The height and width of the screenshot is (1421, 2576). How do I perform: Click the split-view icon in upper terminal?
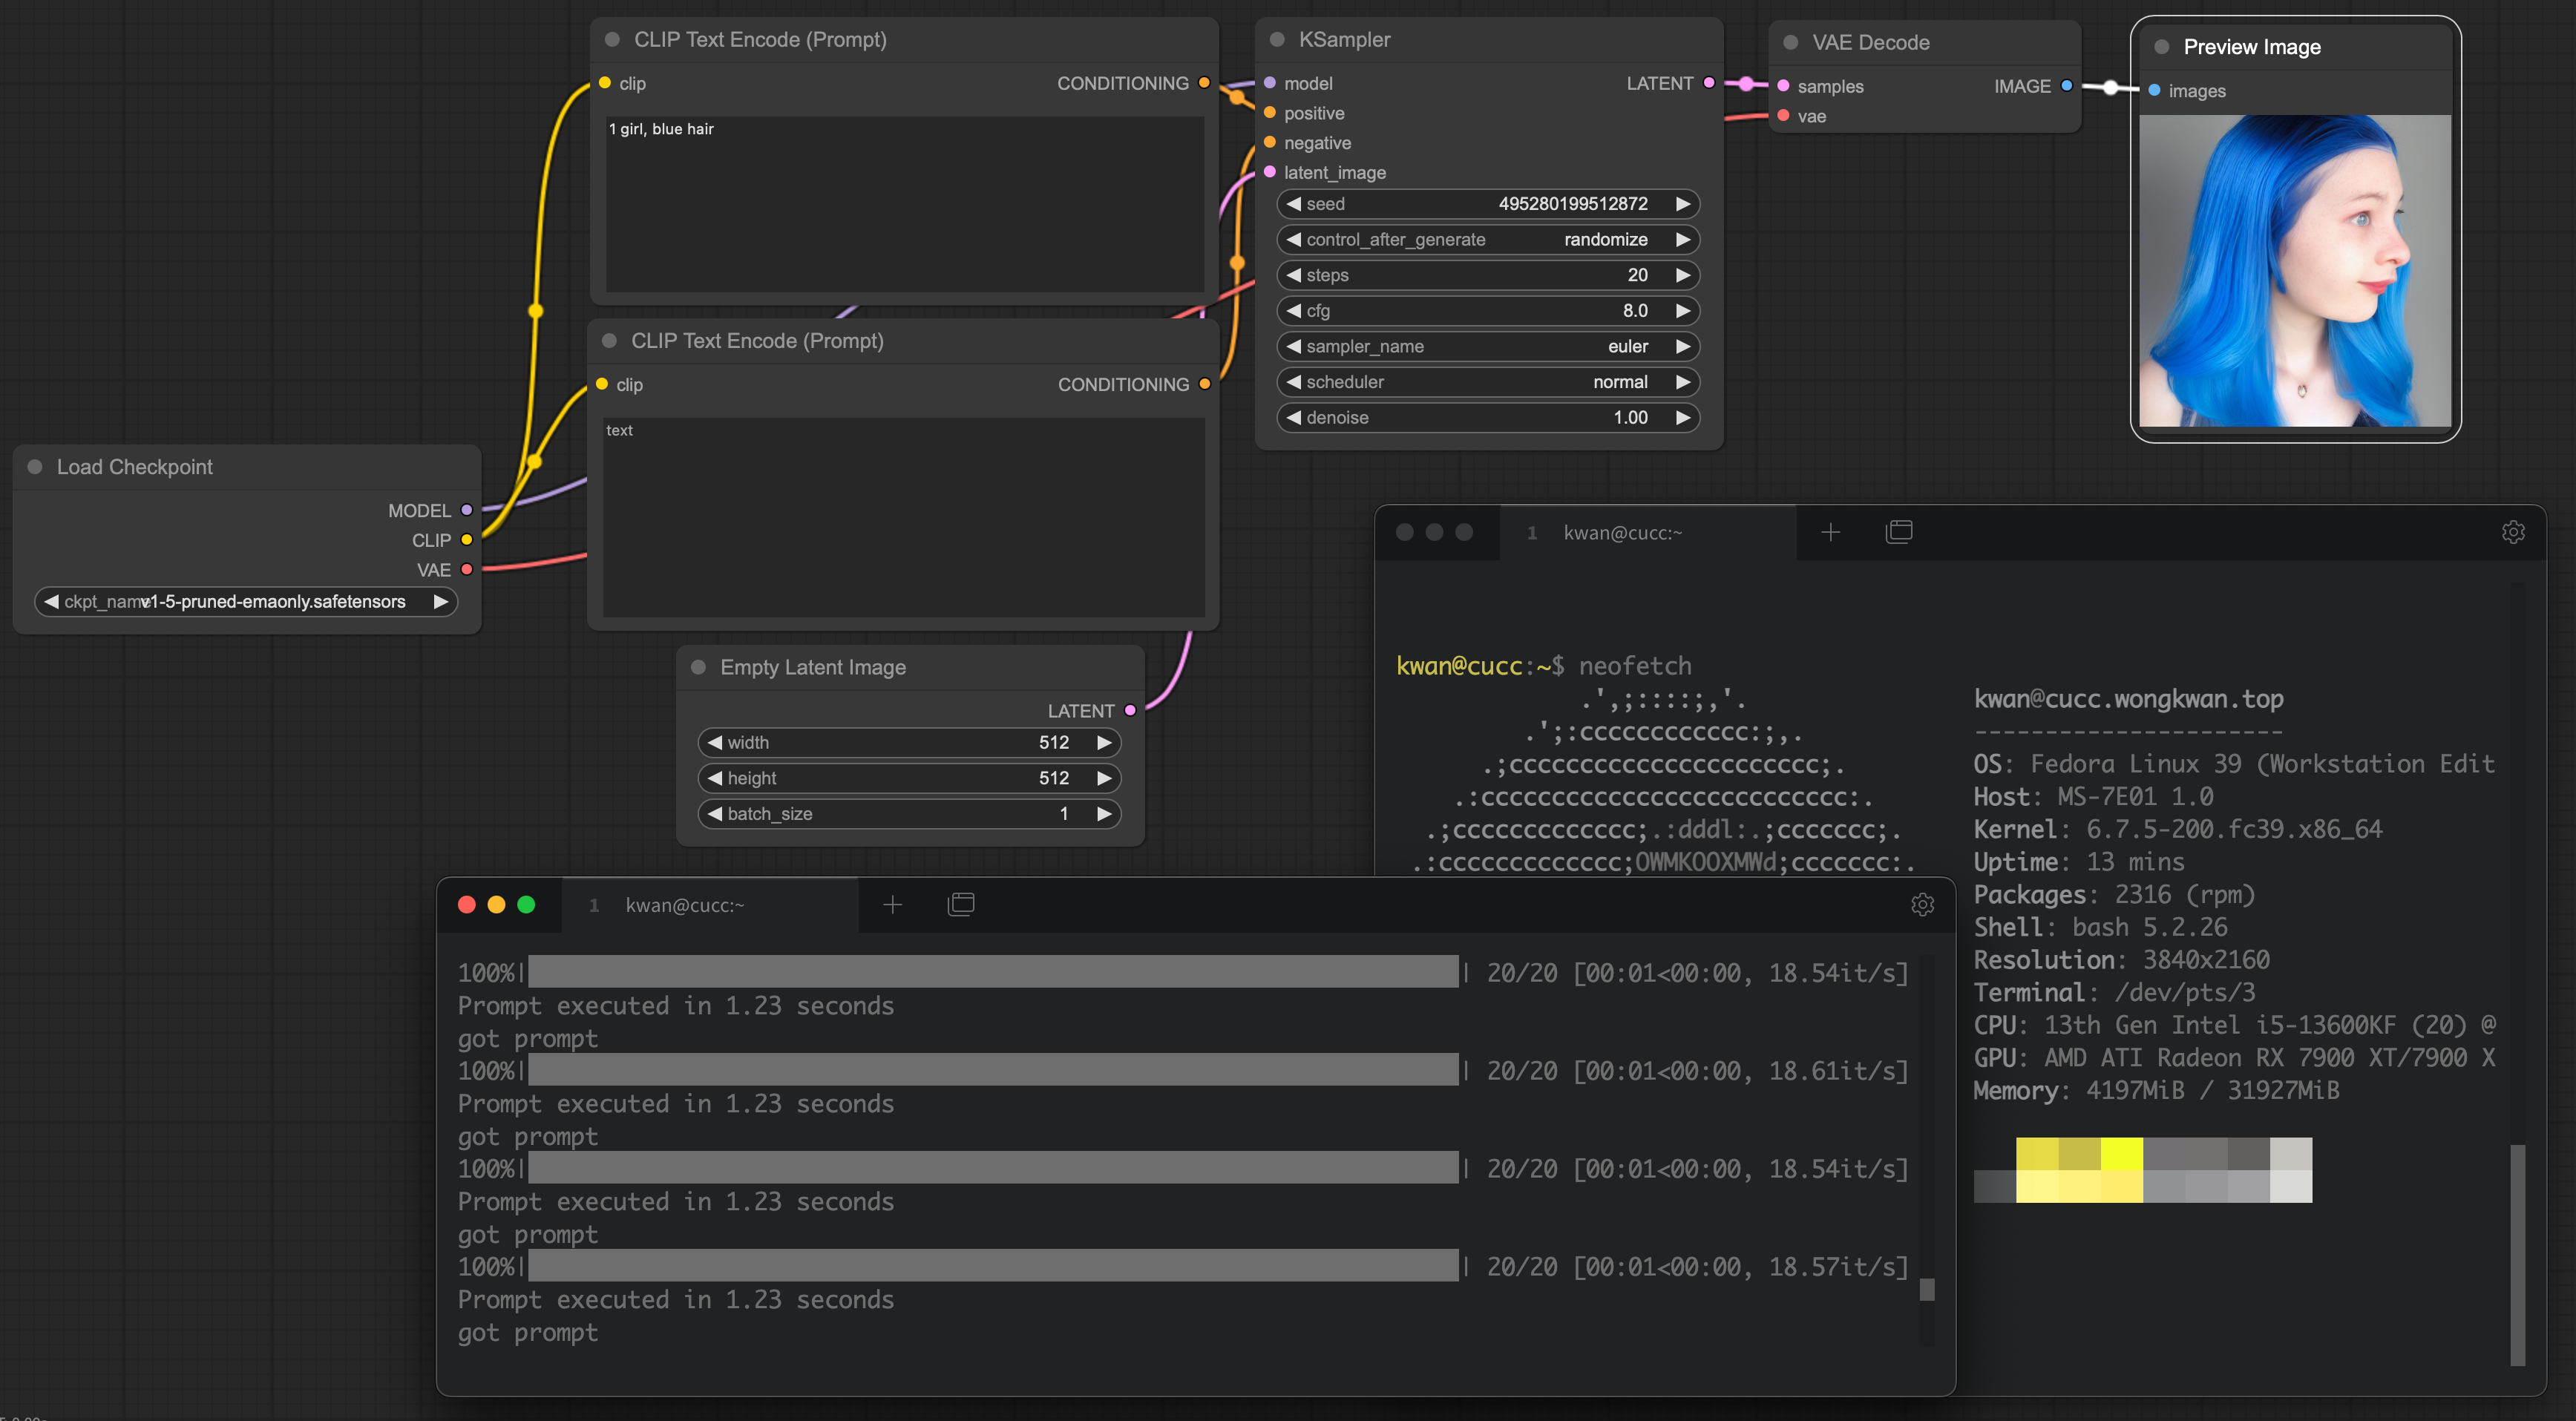1899,531
